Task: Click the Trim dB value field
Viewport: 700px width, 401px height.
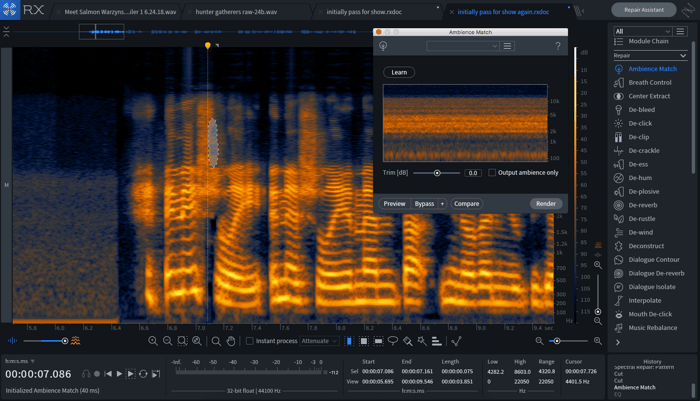Action: pos(473,173)
